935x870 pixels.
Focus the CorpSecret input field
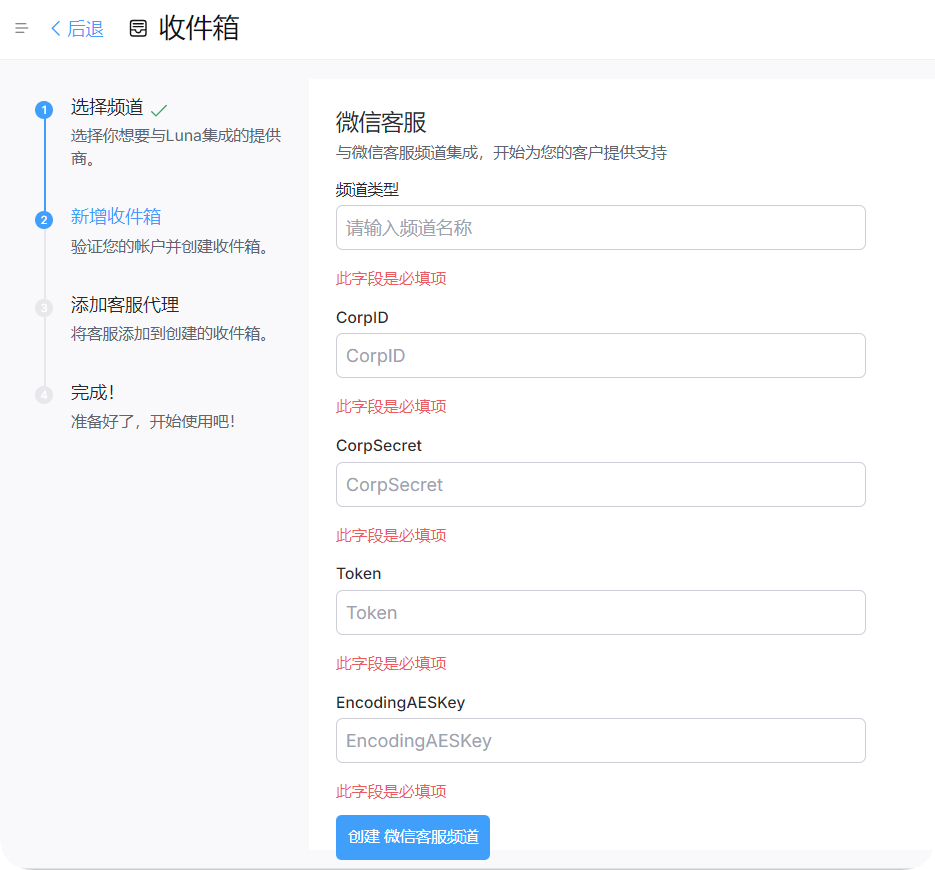pos(600,485)
